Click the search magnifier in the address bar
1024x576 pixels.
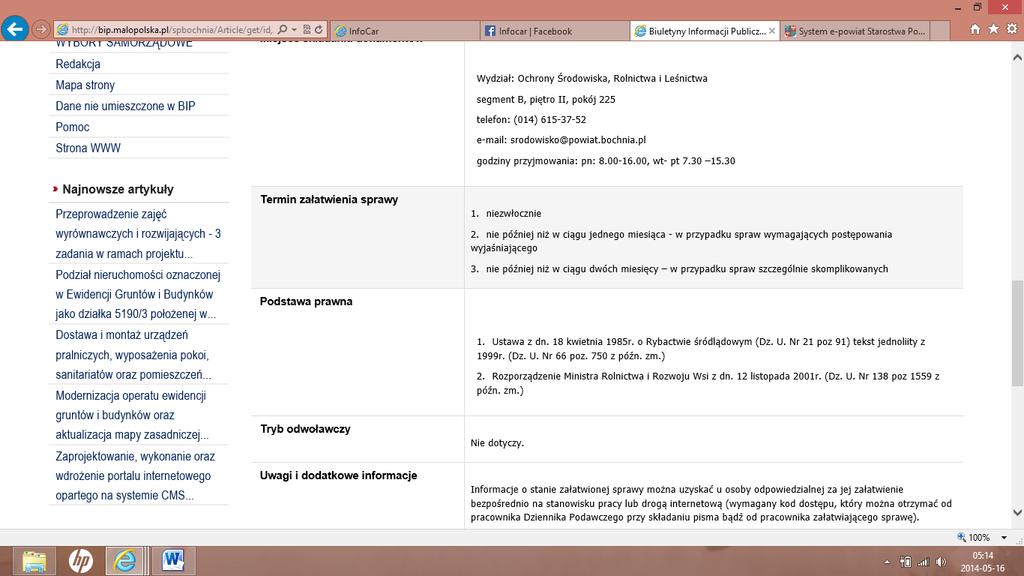(x=282, y=30)
